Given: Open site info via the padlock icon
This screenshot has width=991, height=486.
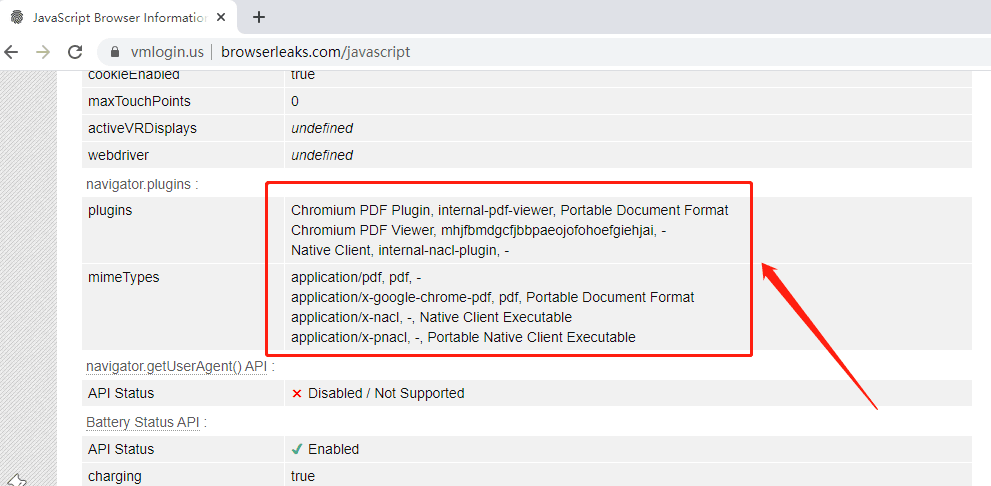Looking at the screenshot, I should coord(115,52).
